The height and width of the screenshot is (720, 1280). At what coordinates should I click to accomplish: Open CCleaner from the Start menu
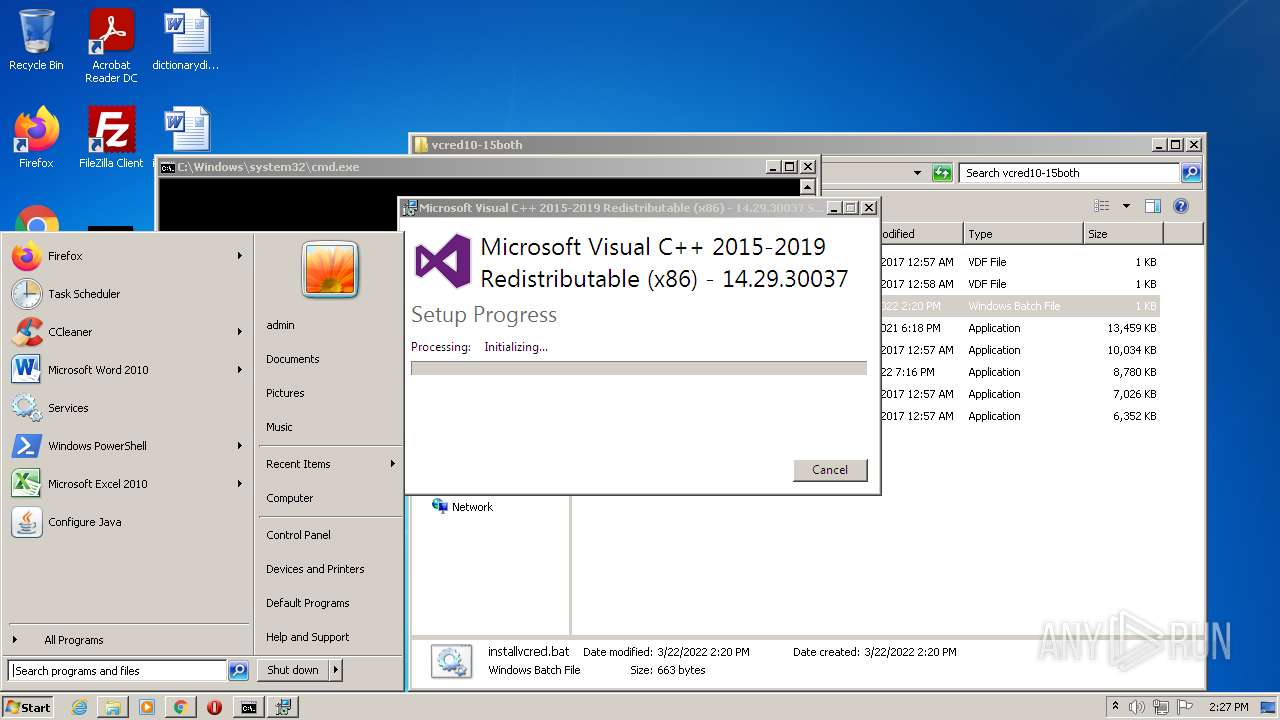(x=126, y=332)
